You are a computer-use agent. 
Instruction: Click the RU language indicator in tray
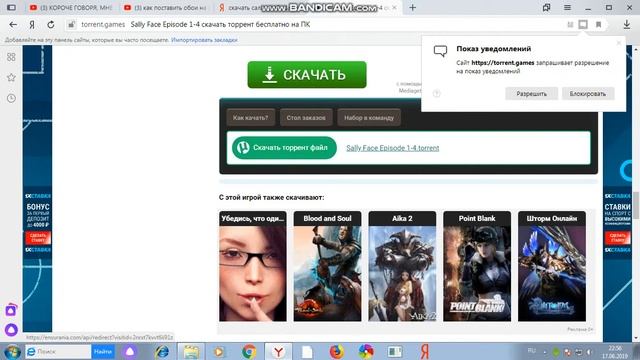point(531,351)
